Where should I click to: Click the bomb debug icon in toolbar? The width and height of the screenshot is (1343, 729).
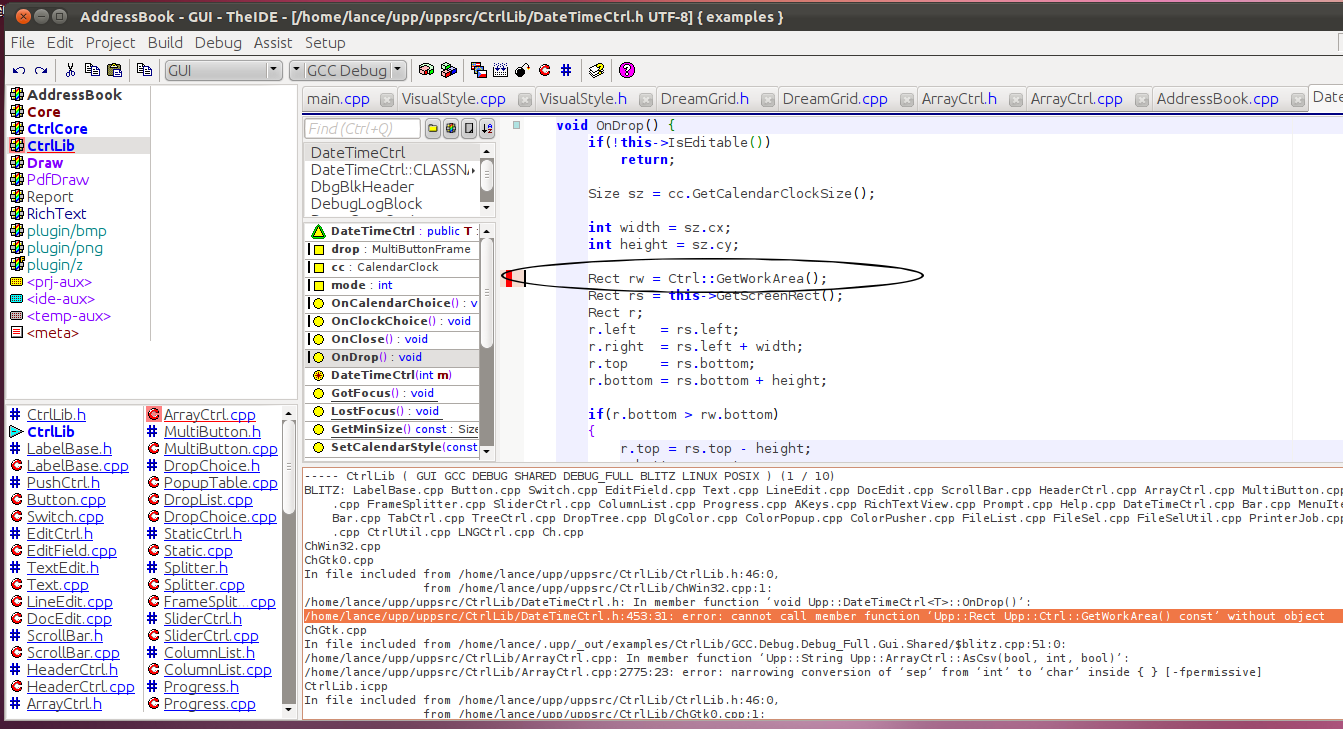522,70
